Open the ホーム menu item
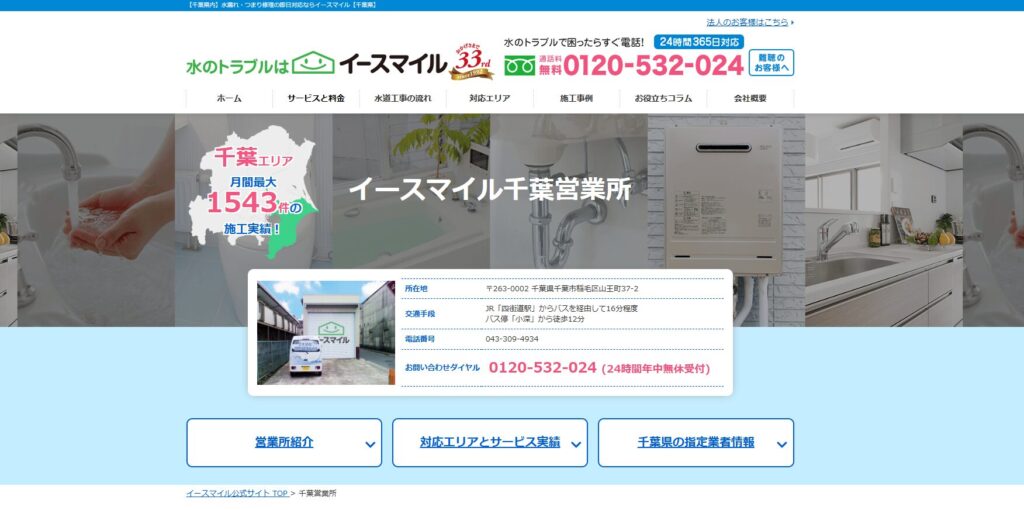The height and width of the screenshot is (510, 1024). click(x=229, y=99)
